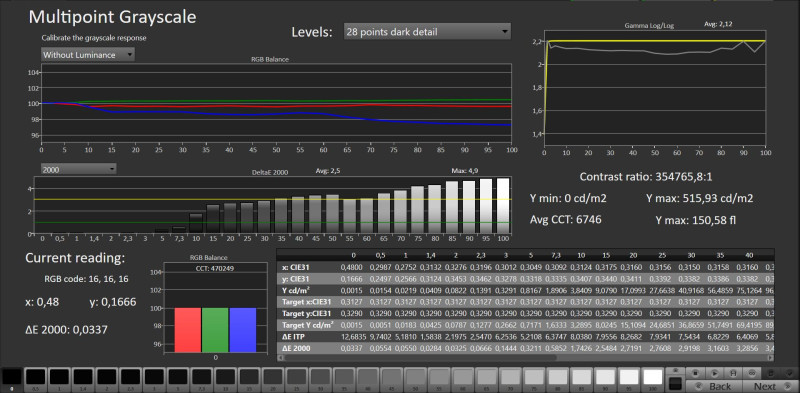Click the tallest DeltaE bar at 100
The width and height of the screenshot is (800, 393).
(503, 206)
